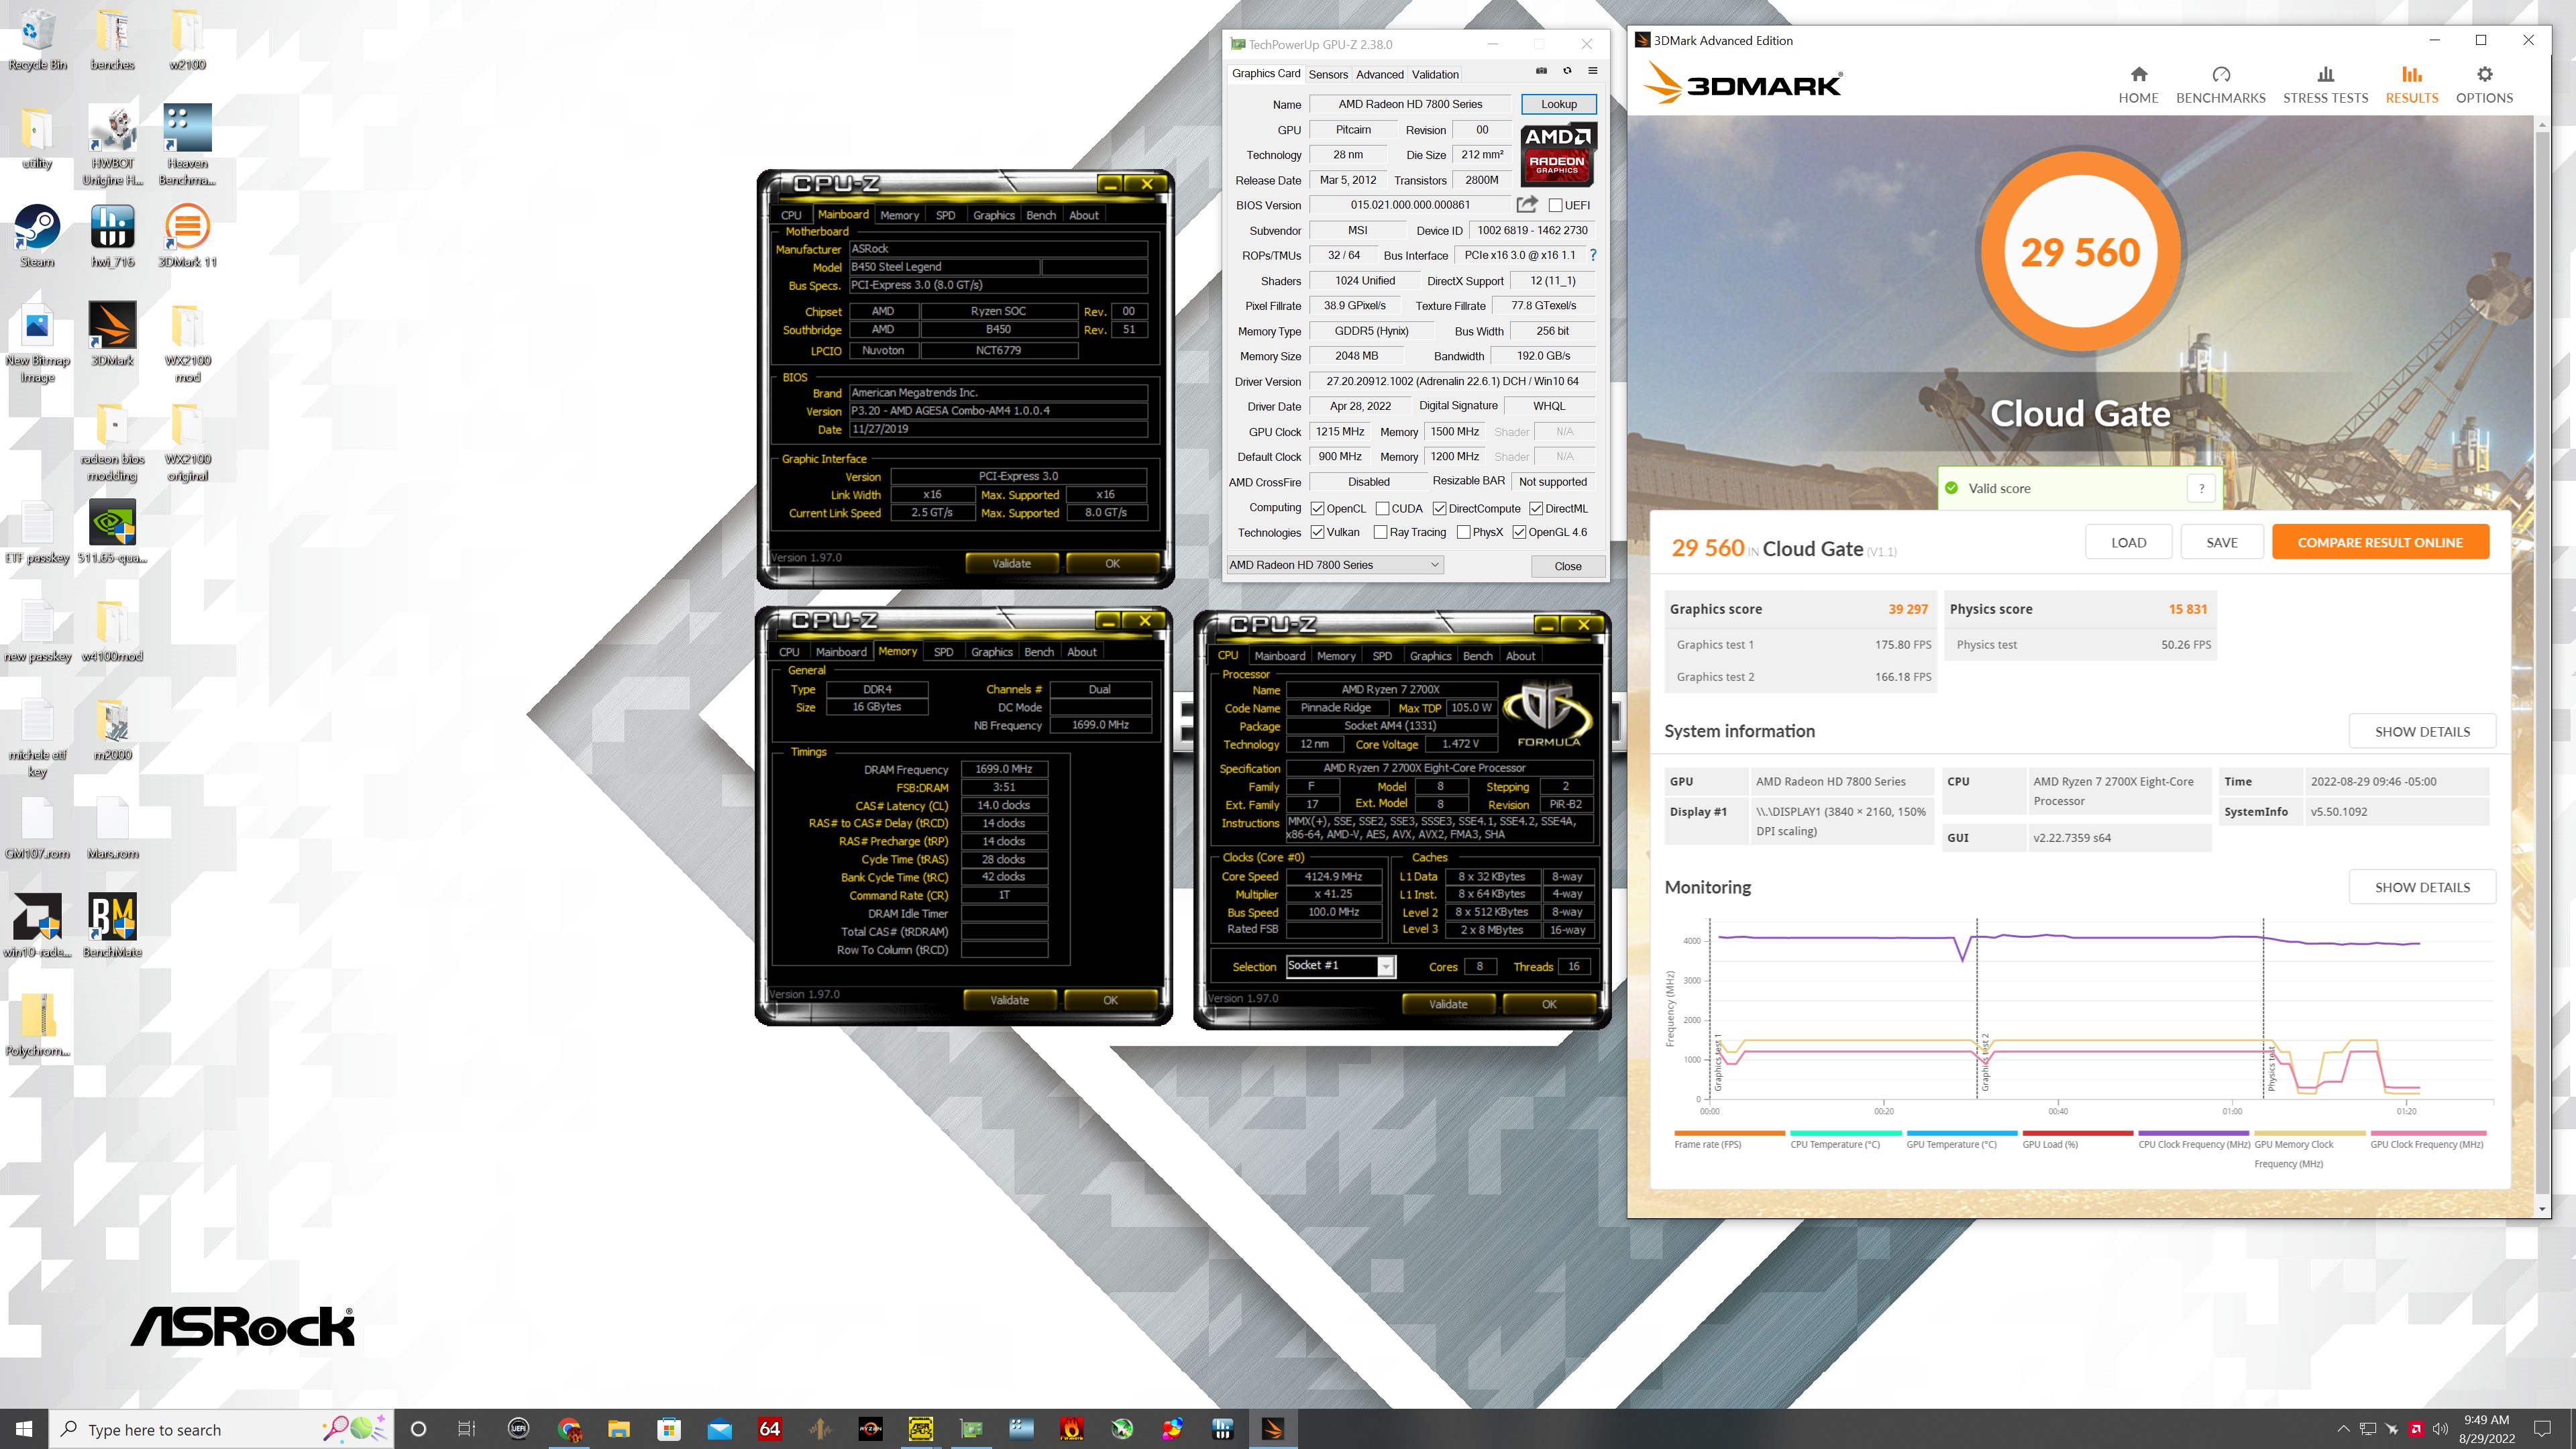Image resolution: width=2576 pixels, height=1449 pixels.
Task: Open AMD Ryzen Master taskbar icon
Action: click(870, 1429)
